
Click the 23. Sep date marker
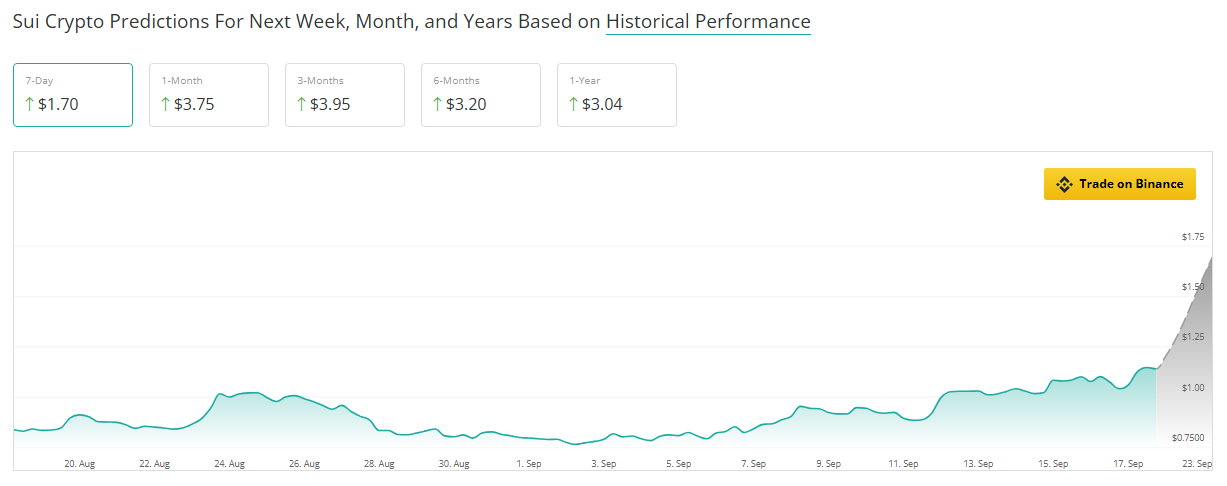pos(1197,464)
